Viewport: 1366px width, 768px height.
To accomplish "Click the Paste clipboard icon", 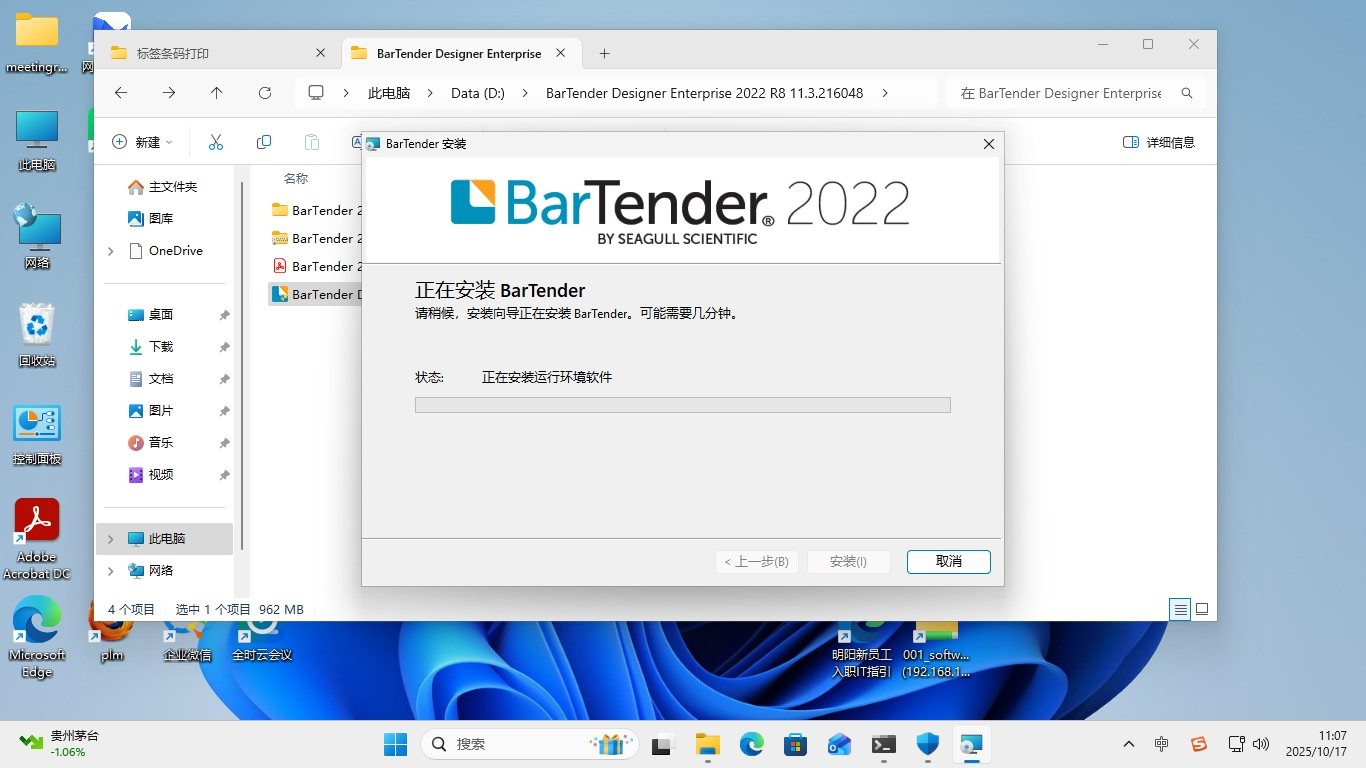I will point(312,142).
